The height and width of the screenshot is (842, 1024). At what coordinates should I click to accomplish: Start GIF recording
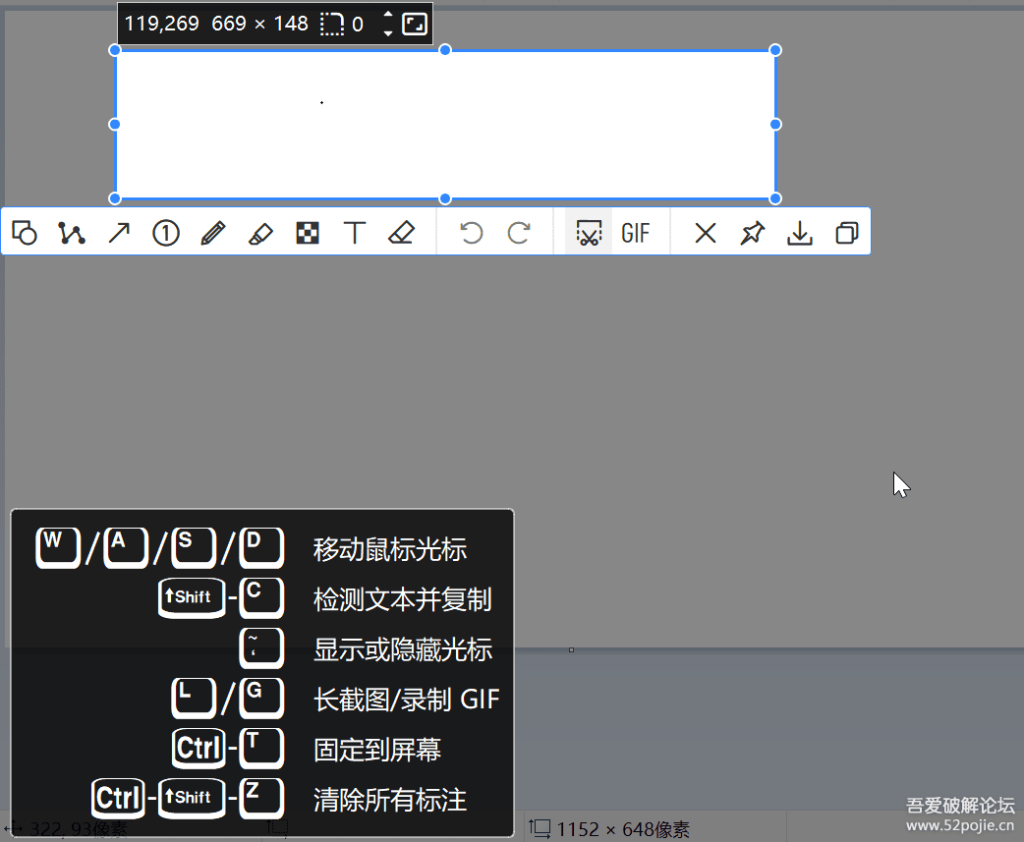tap(635, 233)
